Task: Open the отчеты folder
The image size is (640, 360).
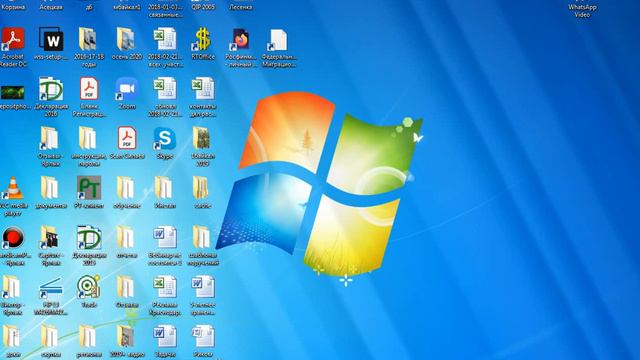Action: tap(126, 238)
